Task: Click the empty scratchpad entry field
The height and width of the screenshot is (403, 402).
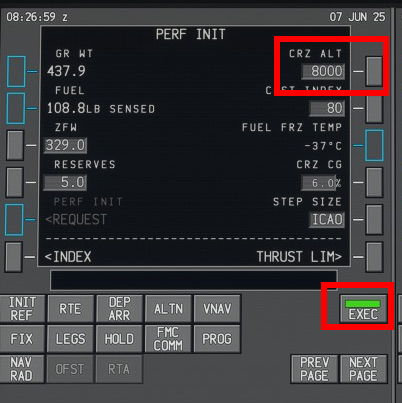Action: pyautogui.click(x=194, y=280)
